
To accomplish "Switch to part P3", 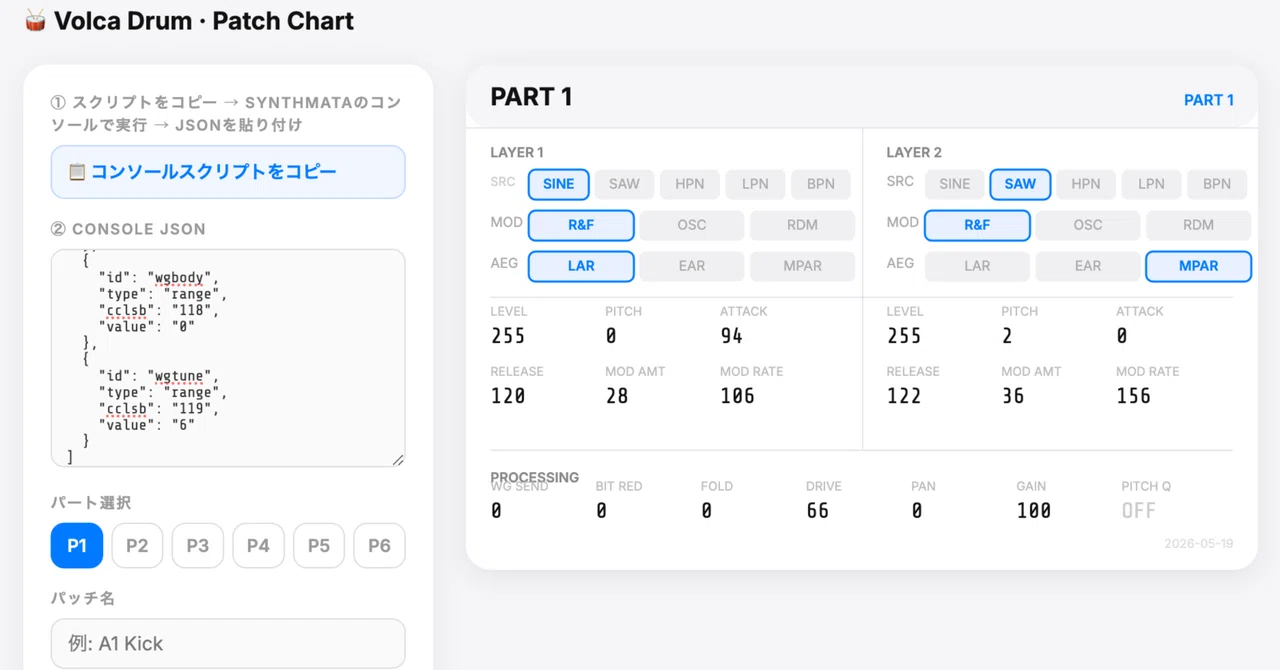I will pos(198,546).
